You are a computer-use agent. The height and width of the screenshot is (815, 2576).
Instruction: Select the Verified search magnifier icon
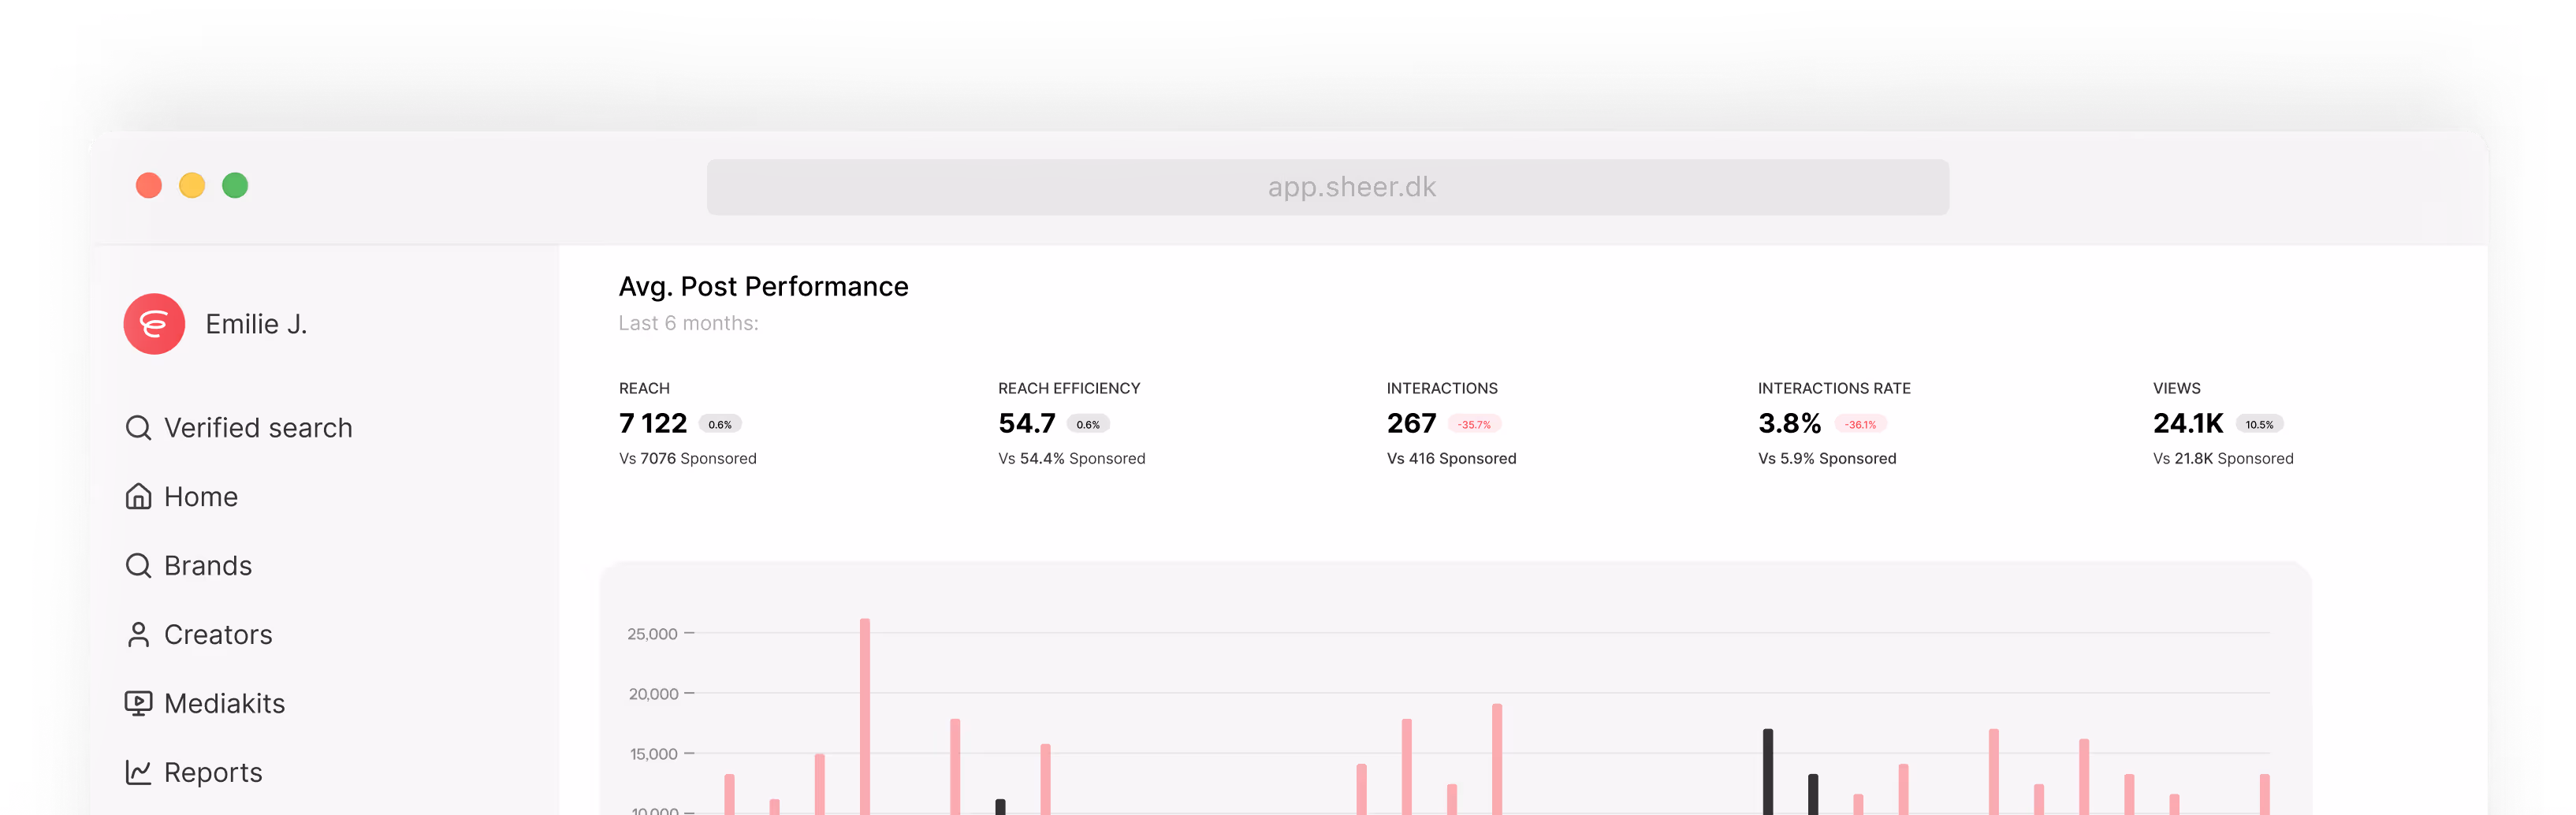point(139,427)
